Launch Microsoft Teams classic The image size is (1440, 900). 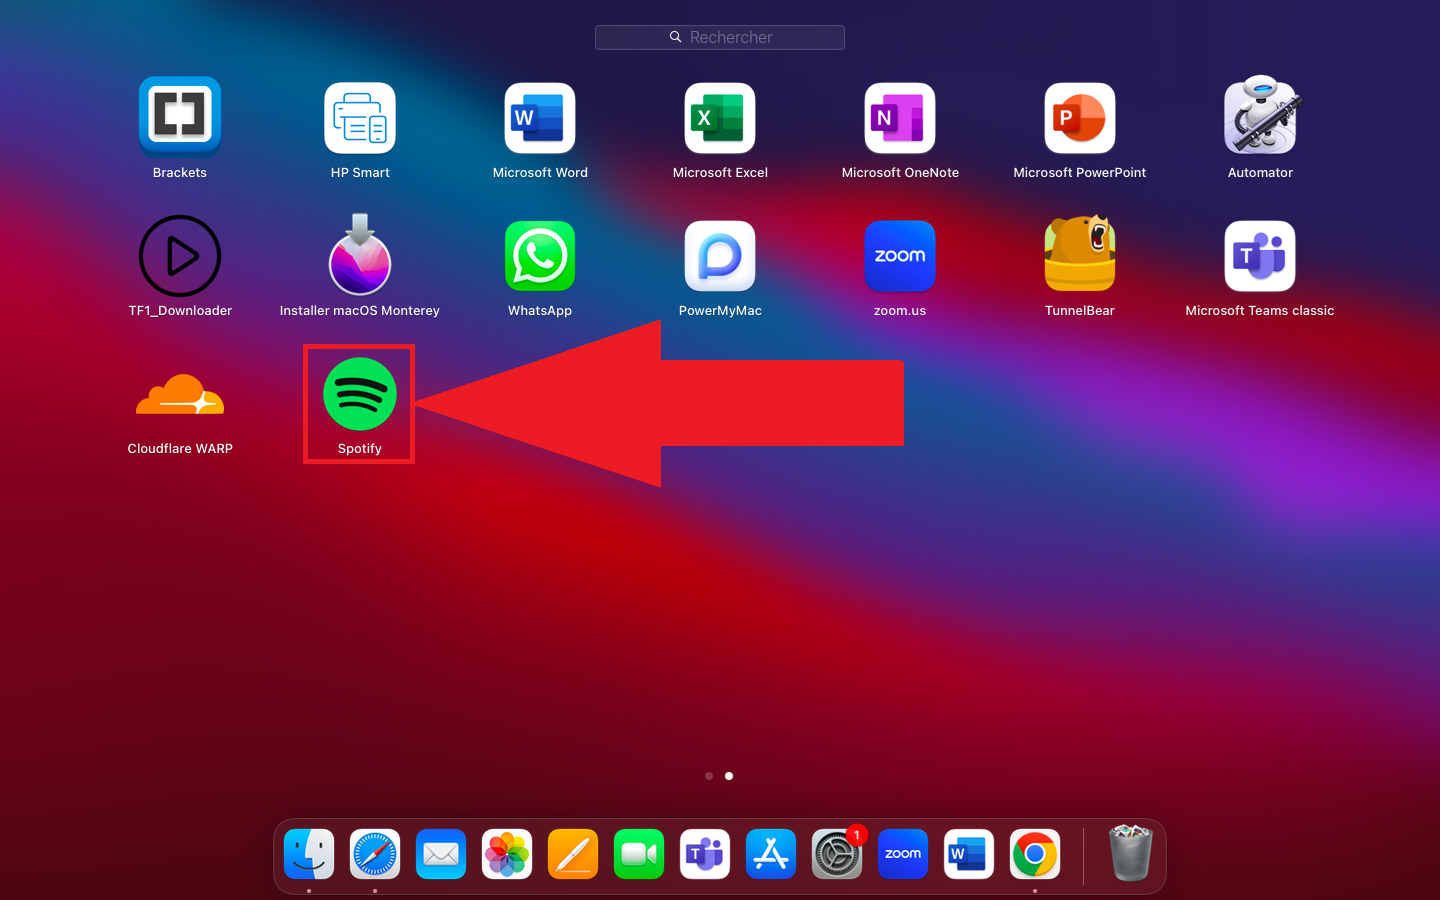pos(1260,256)
